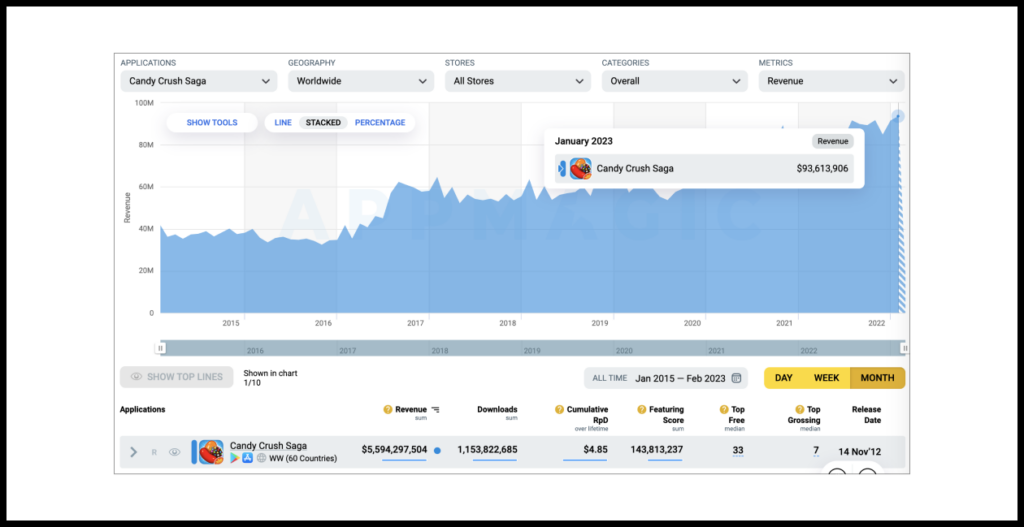This screenshot has width=1024, height=527.
Task: Click the data point marker at chart end
Action: point(899,116)
